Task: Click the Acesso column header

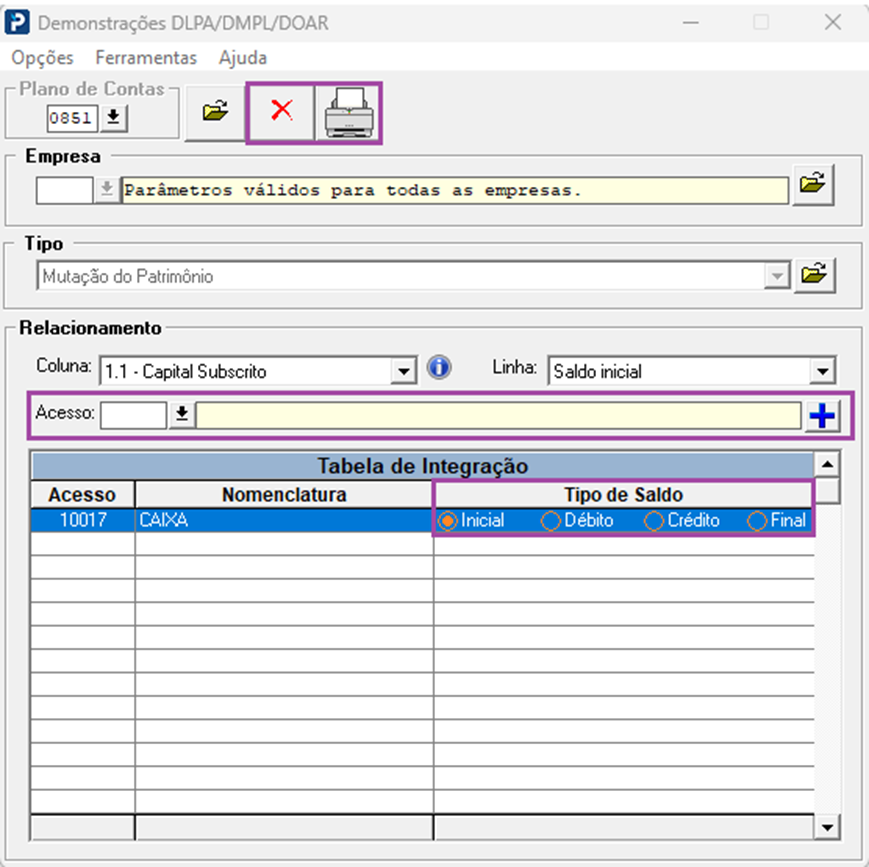Action: pyautogui.click(x=83, y=494)
